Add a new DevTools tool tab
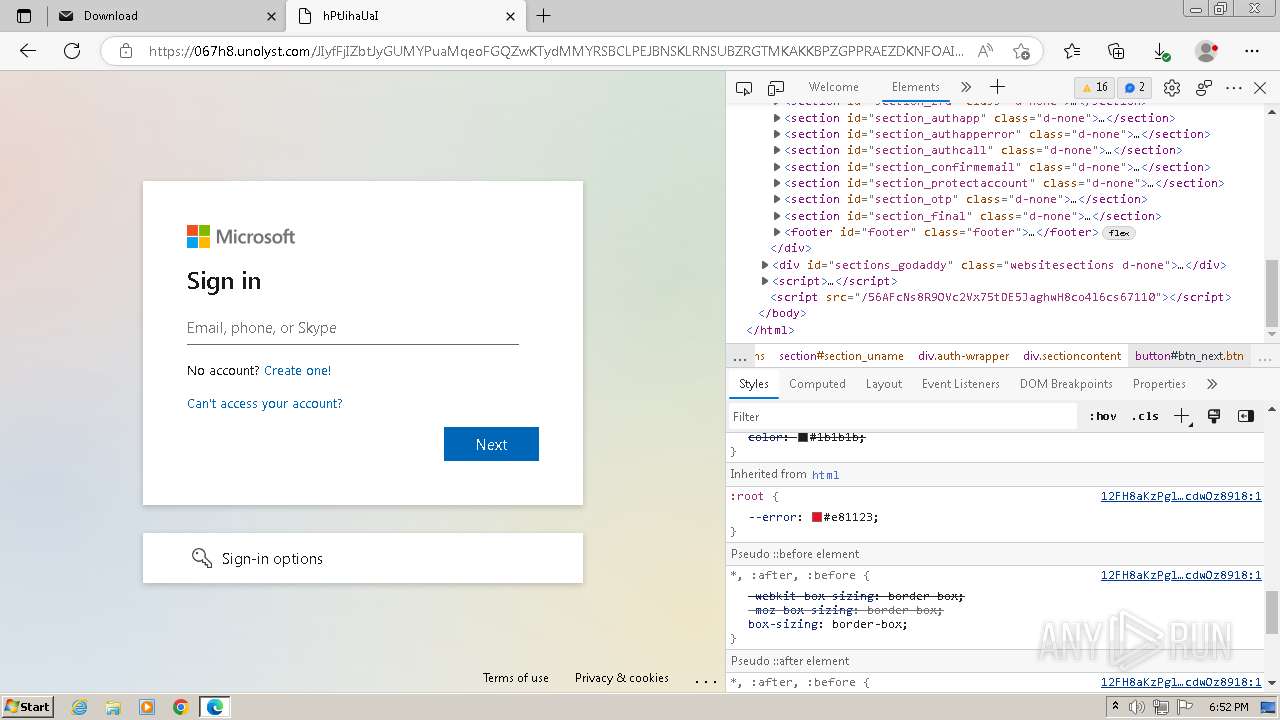The image size is (1280, 720). pos(997,87)
